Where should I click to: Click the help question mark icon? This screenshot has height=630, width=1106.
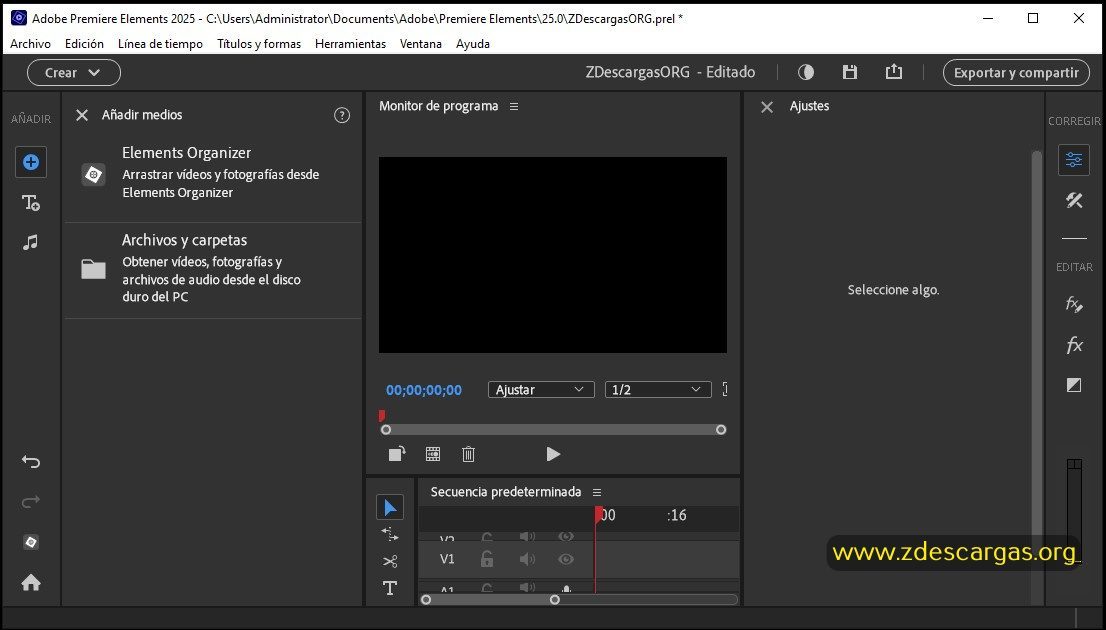pyautogui.click(x=342, y=115)
